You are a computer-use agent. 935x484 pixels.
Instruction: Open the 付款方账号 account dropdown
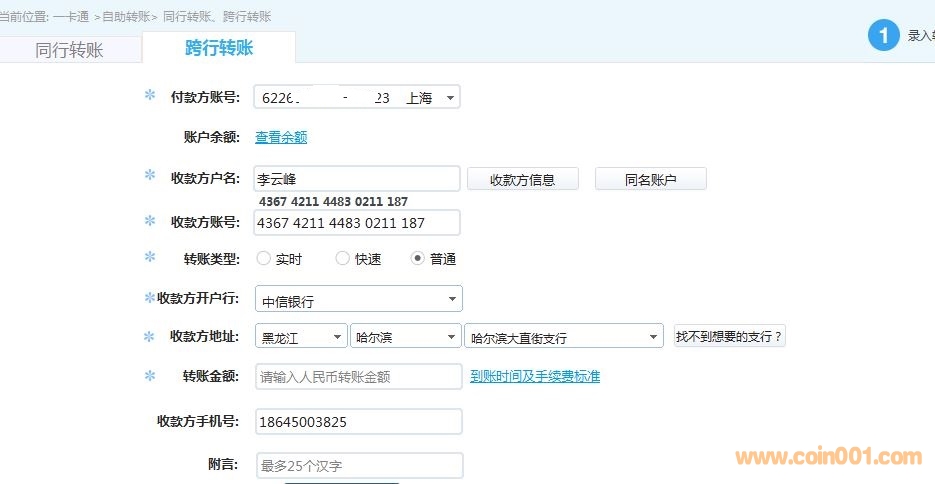pos(357,97)
